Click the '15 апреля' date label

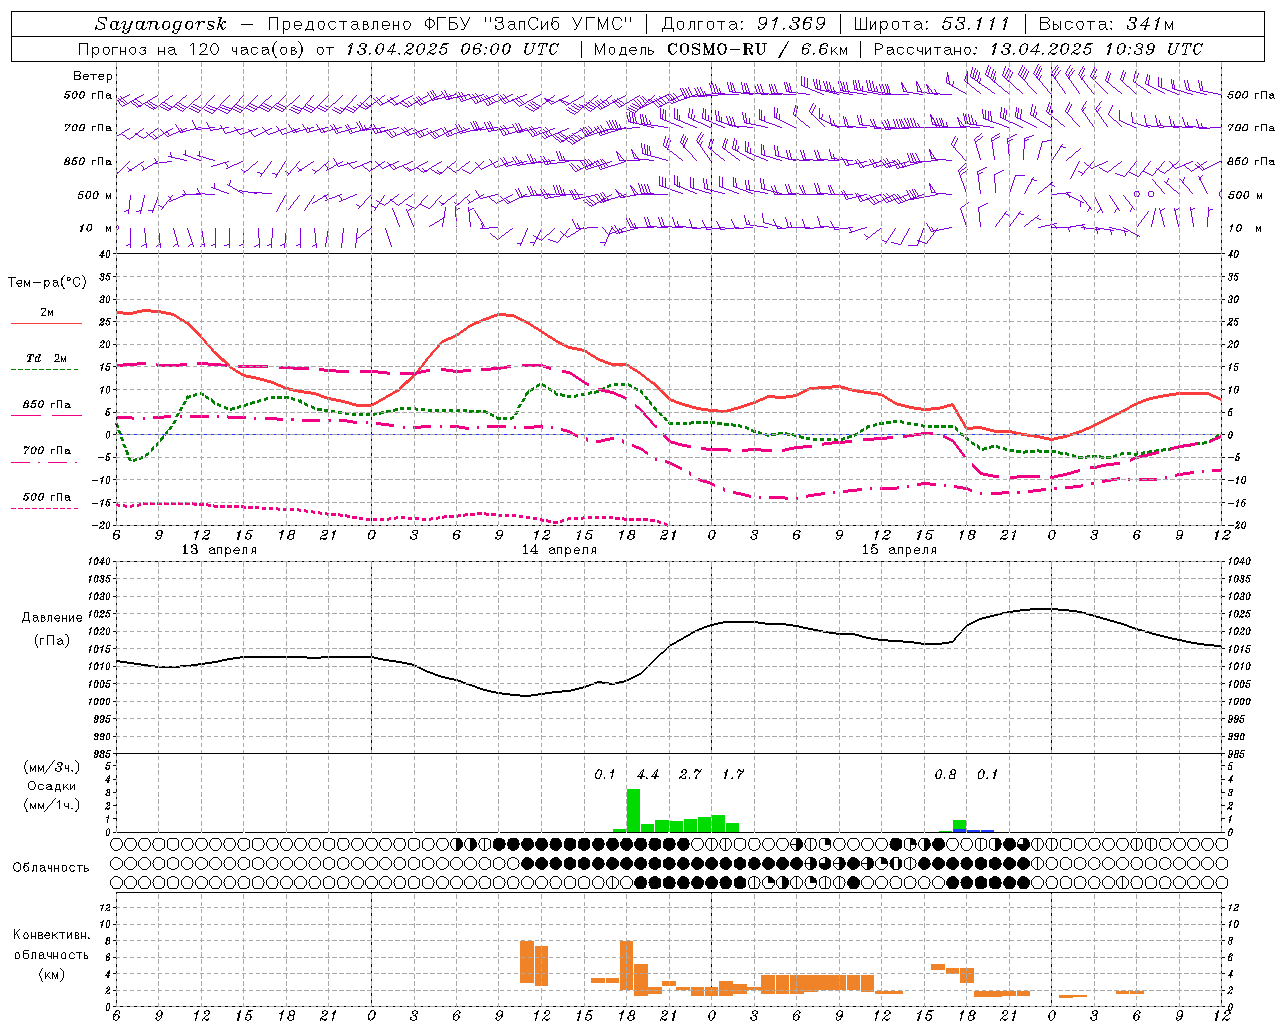coord(899,550)
